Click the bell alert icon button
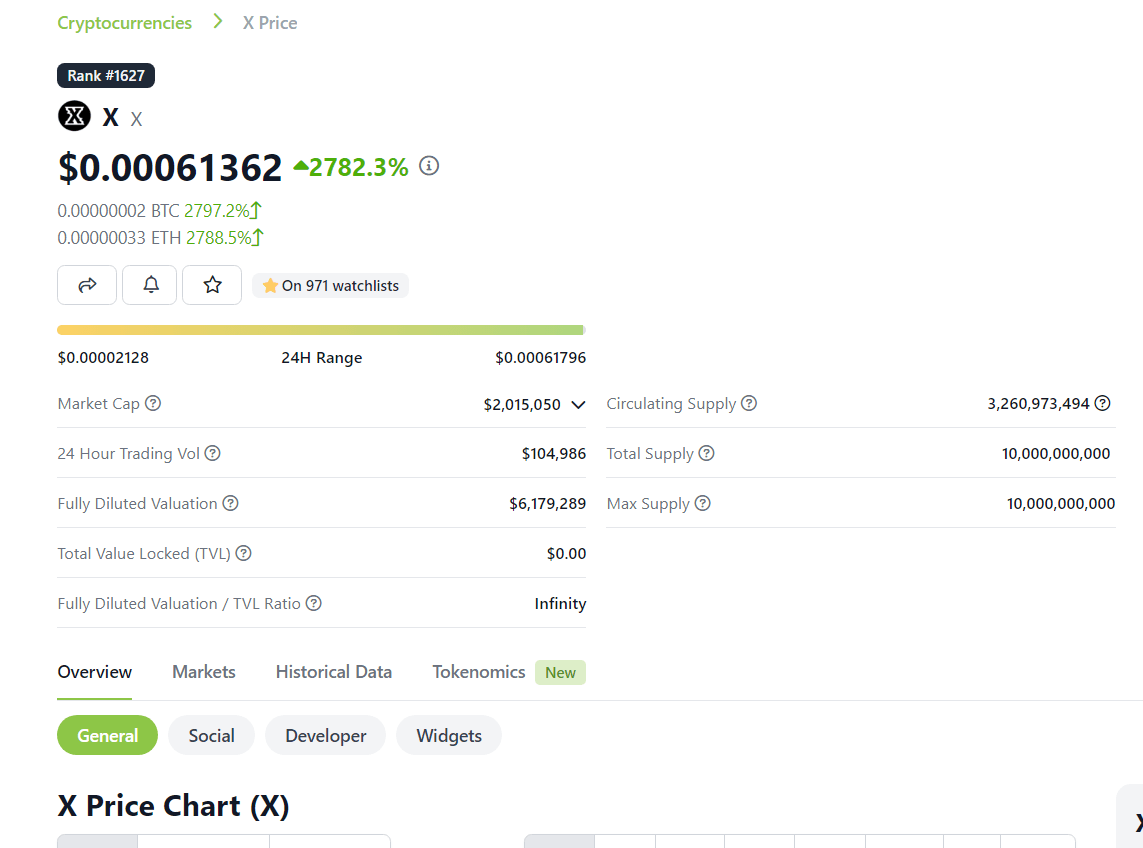Image resolution: width=1143 pixels, height=848 pixels. click(x=150, y=285)
